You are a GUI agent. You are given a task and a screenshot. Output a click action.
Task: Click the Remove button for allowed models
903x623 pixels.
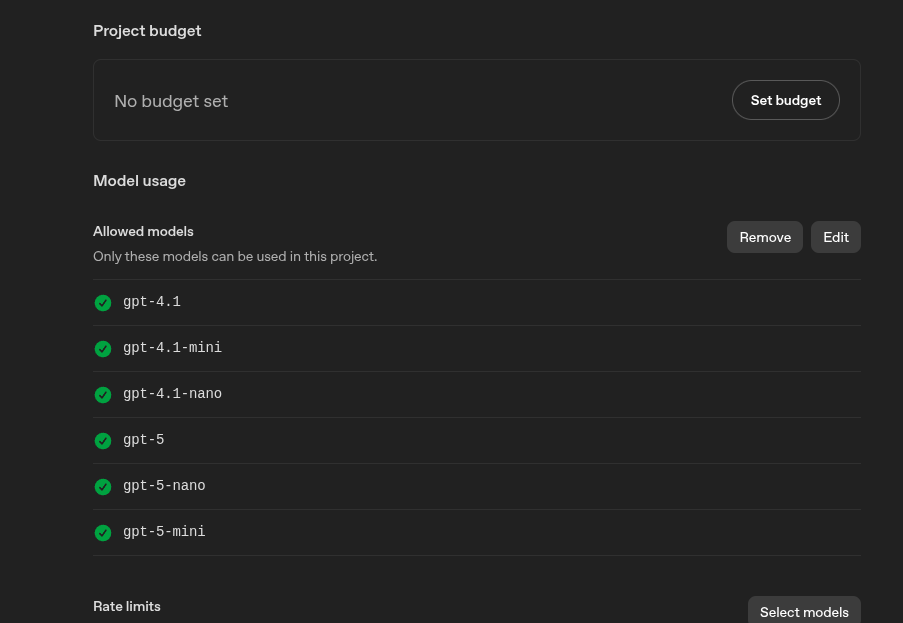[764, 237]
